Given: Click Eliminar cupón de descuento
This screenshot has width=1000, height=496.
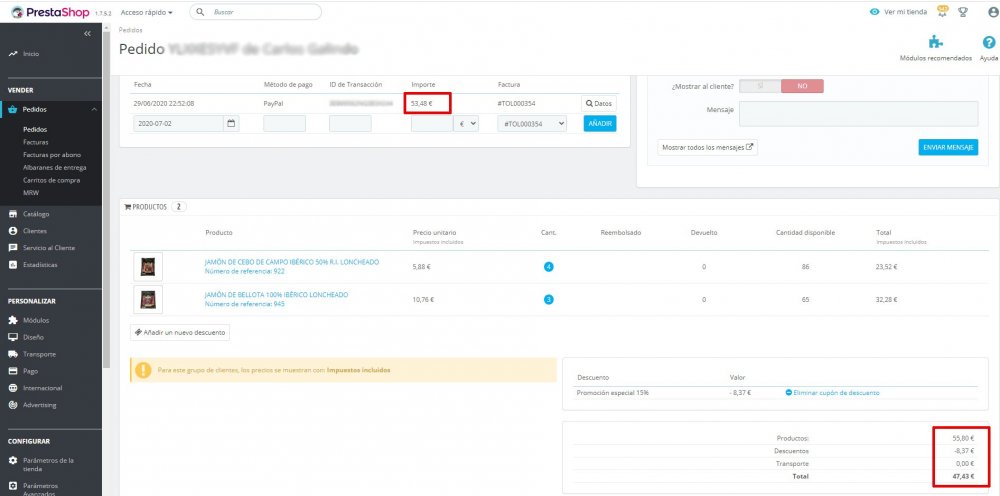Looking at the screenshot, I should 832,393.
